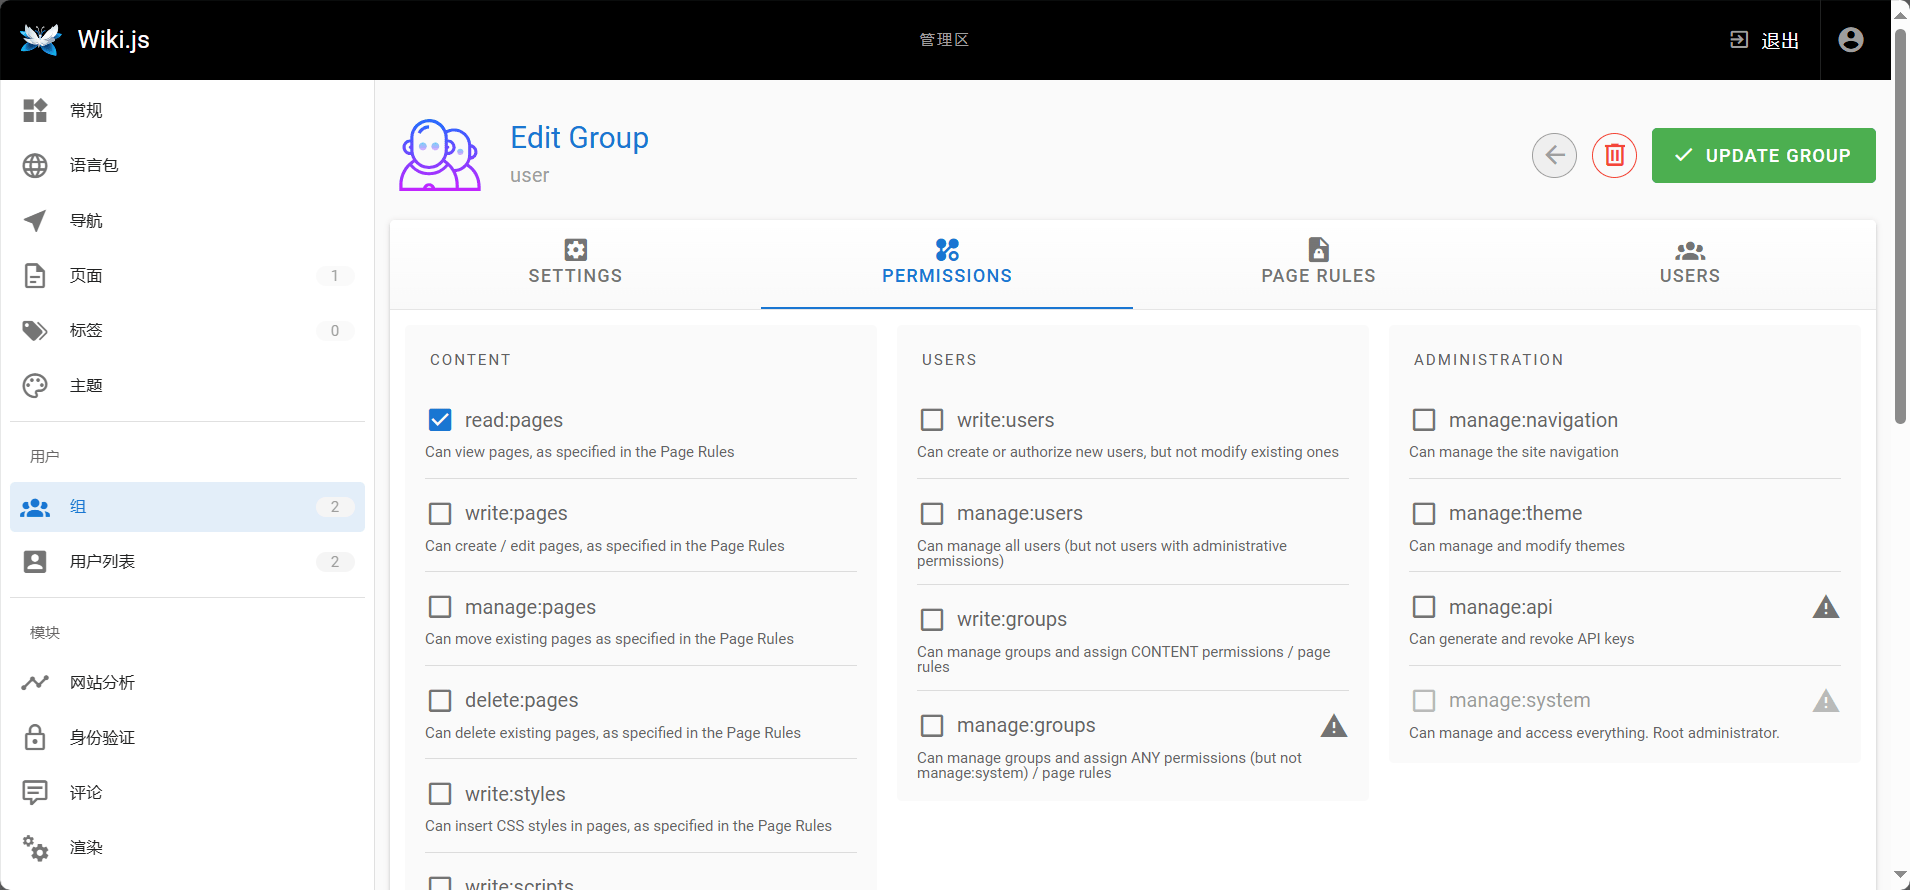Switch to the Page Rules tab

click(x=1318, y=264)
